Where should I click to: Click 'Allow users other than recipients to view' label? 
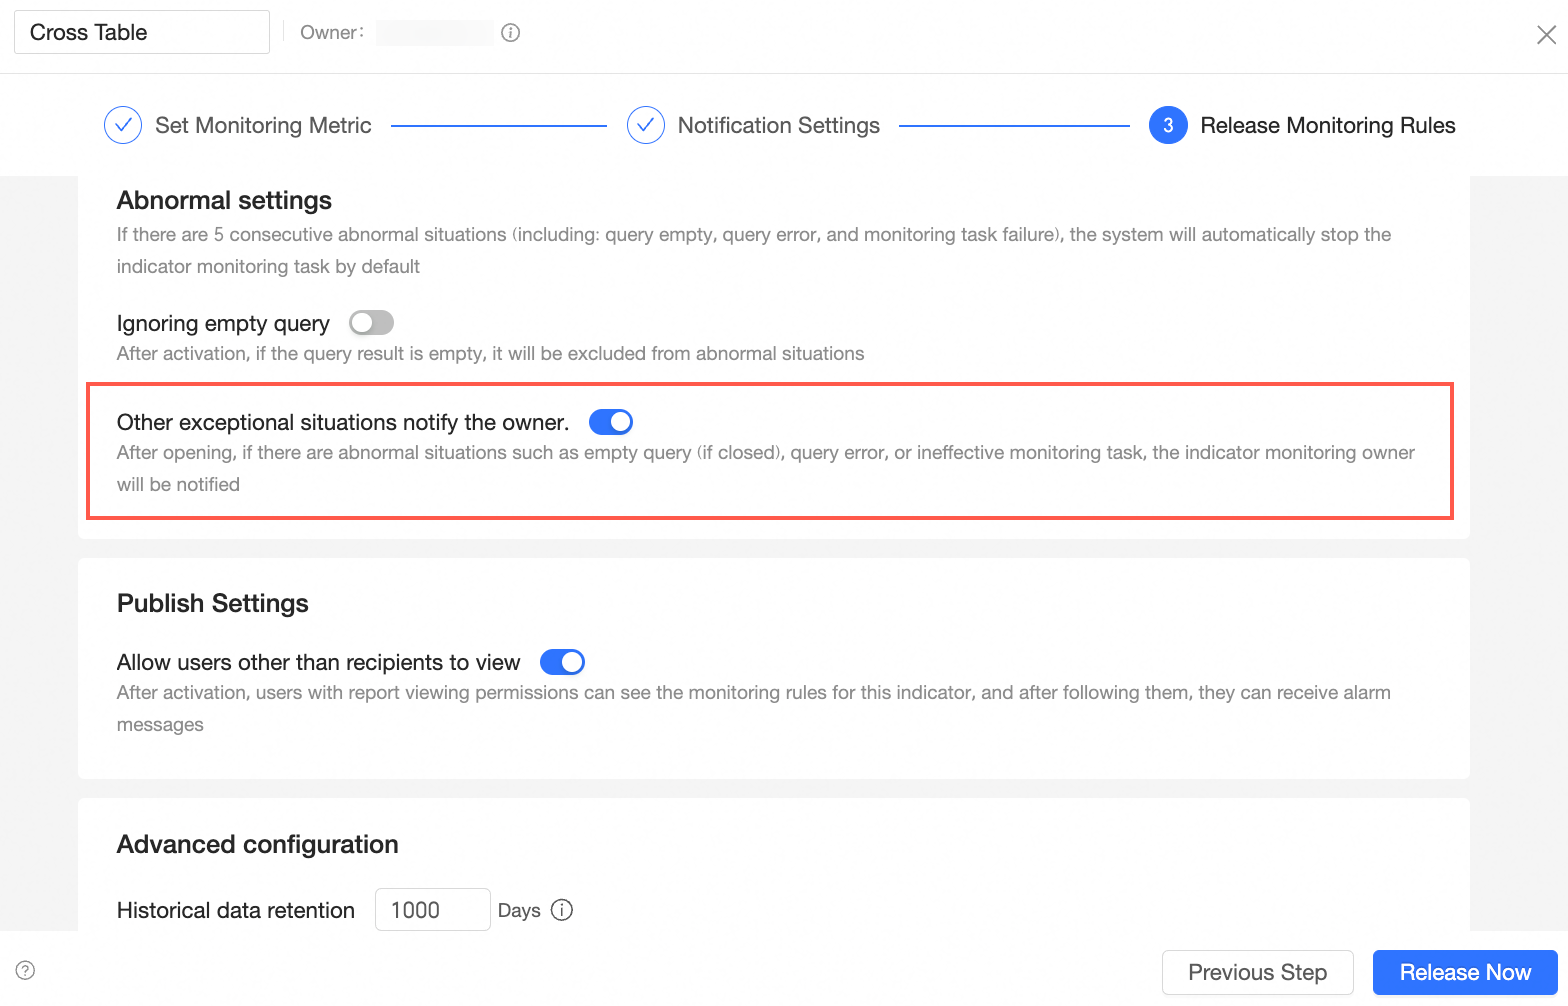click(319, 662)
